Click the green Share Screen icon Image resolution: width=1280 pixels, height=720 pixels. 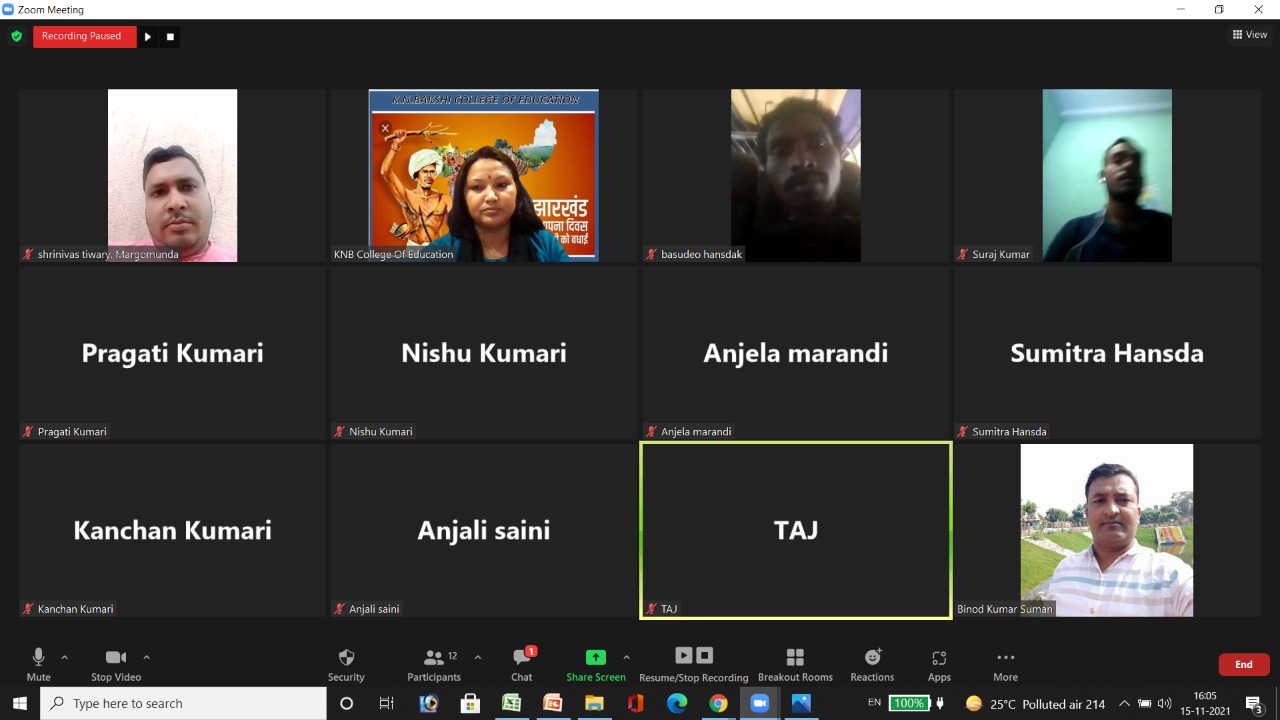point(595,657)
